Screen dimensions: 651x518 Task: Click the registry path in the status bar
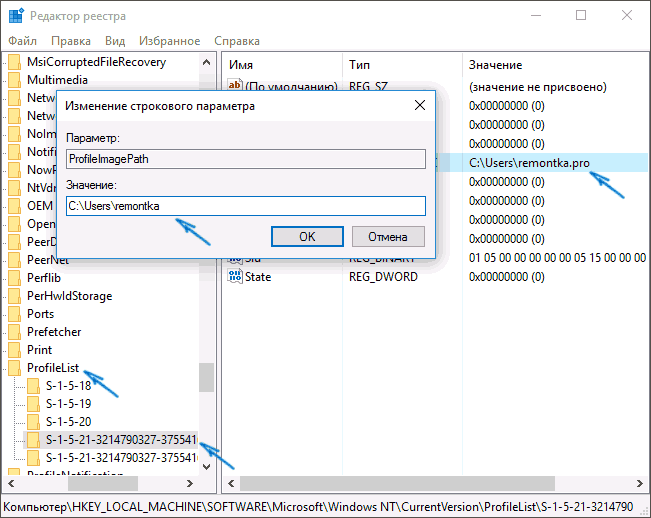318,507
